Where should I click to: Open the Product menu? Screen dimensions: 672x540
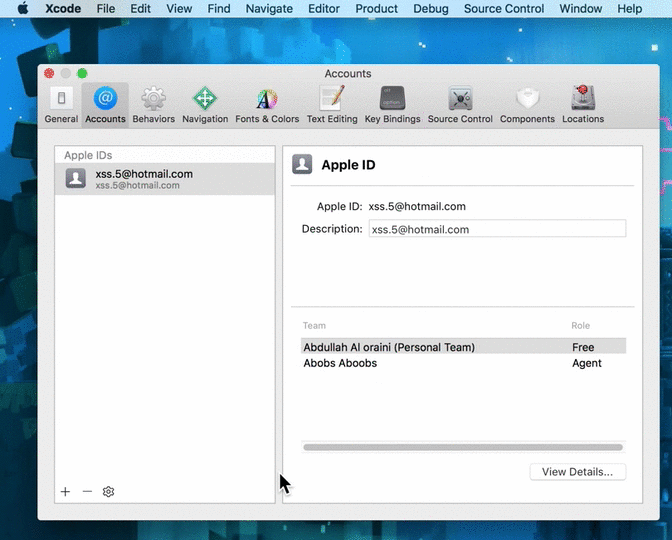pyautogui.click(x=376, y=9)
